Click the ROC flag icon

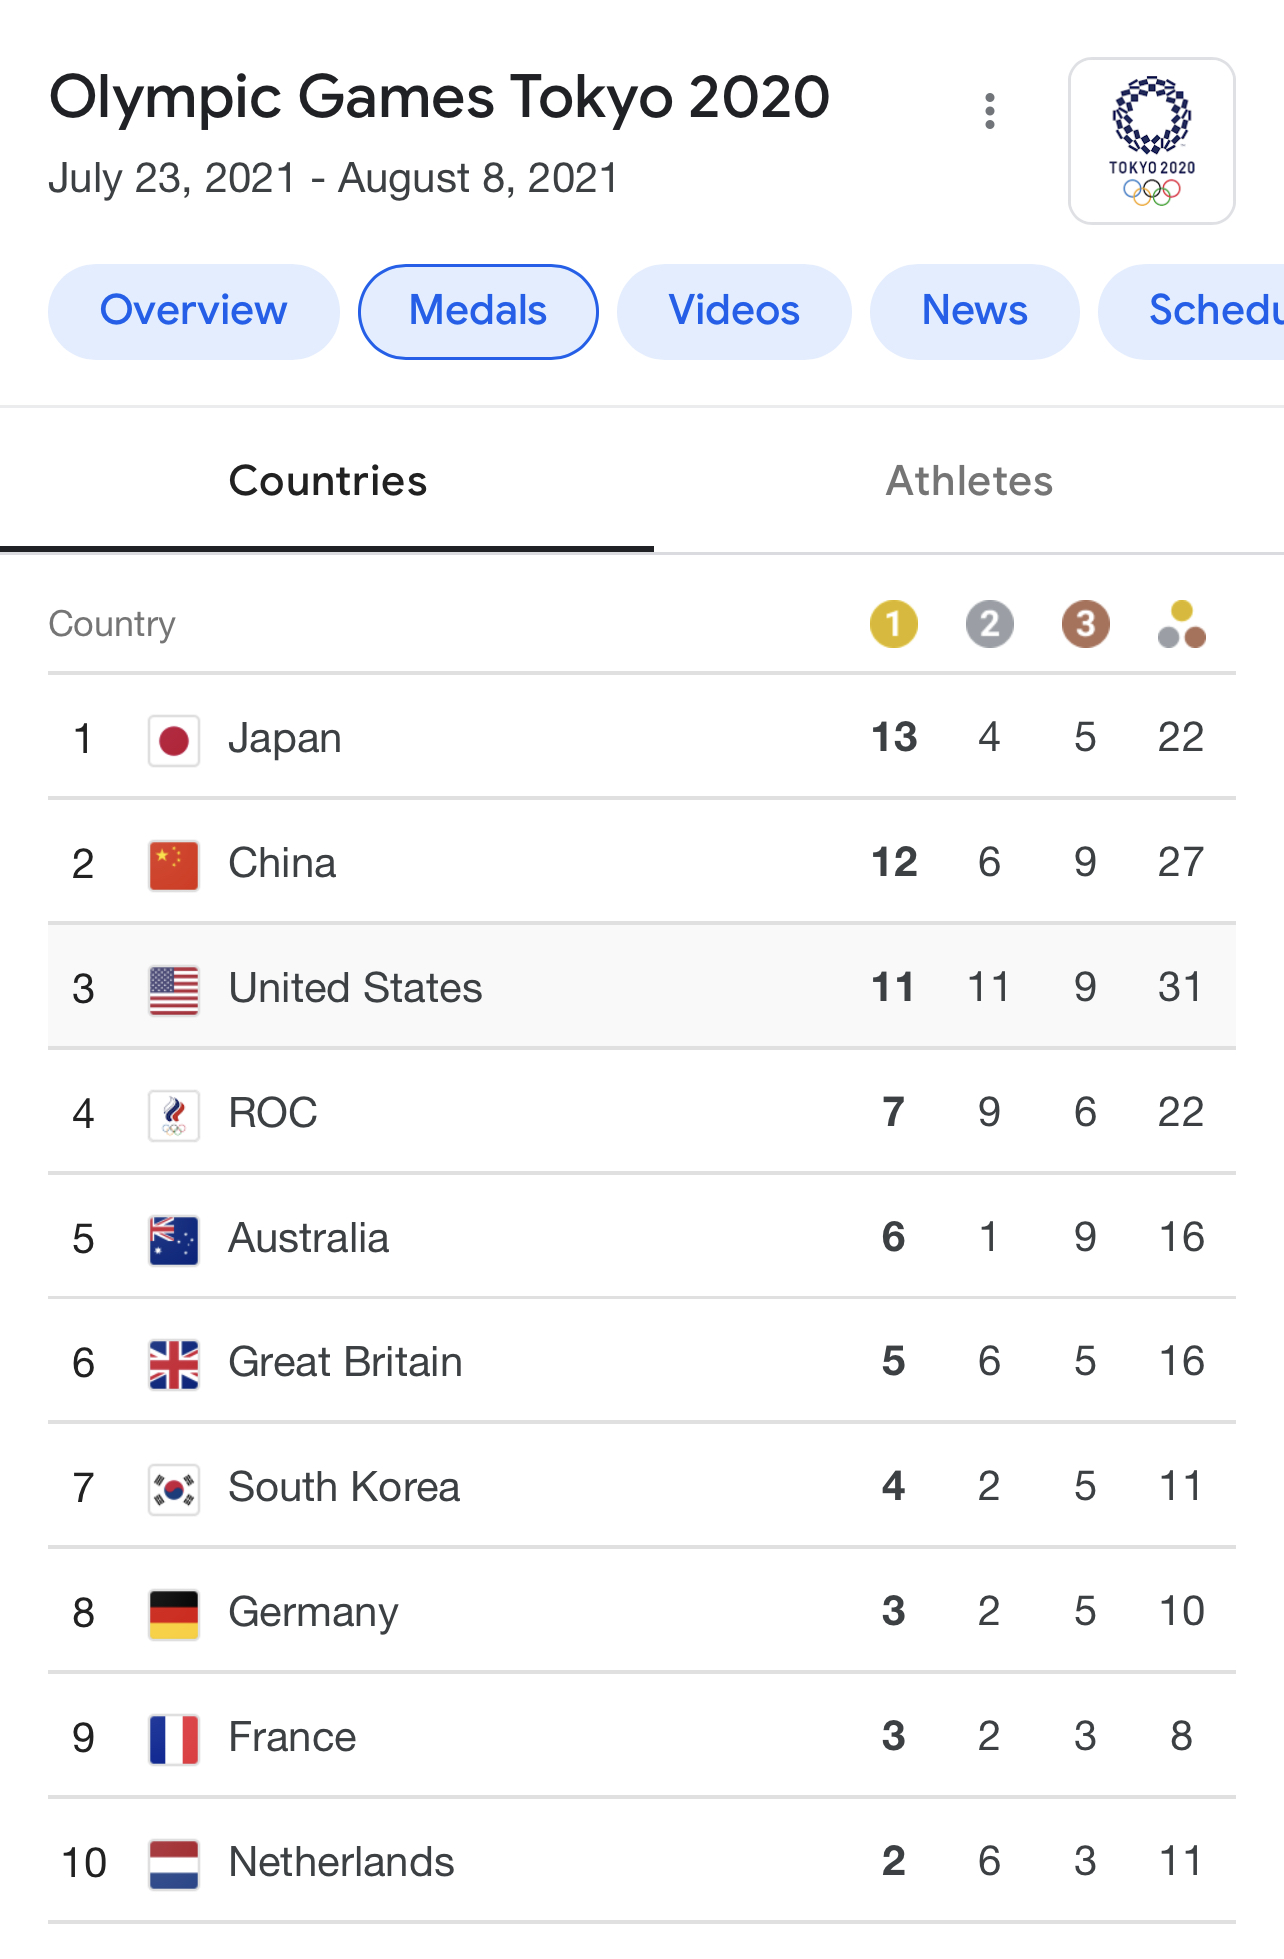click(x=174, y=1116)
